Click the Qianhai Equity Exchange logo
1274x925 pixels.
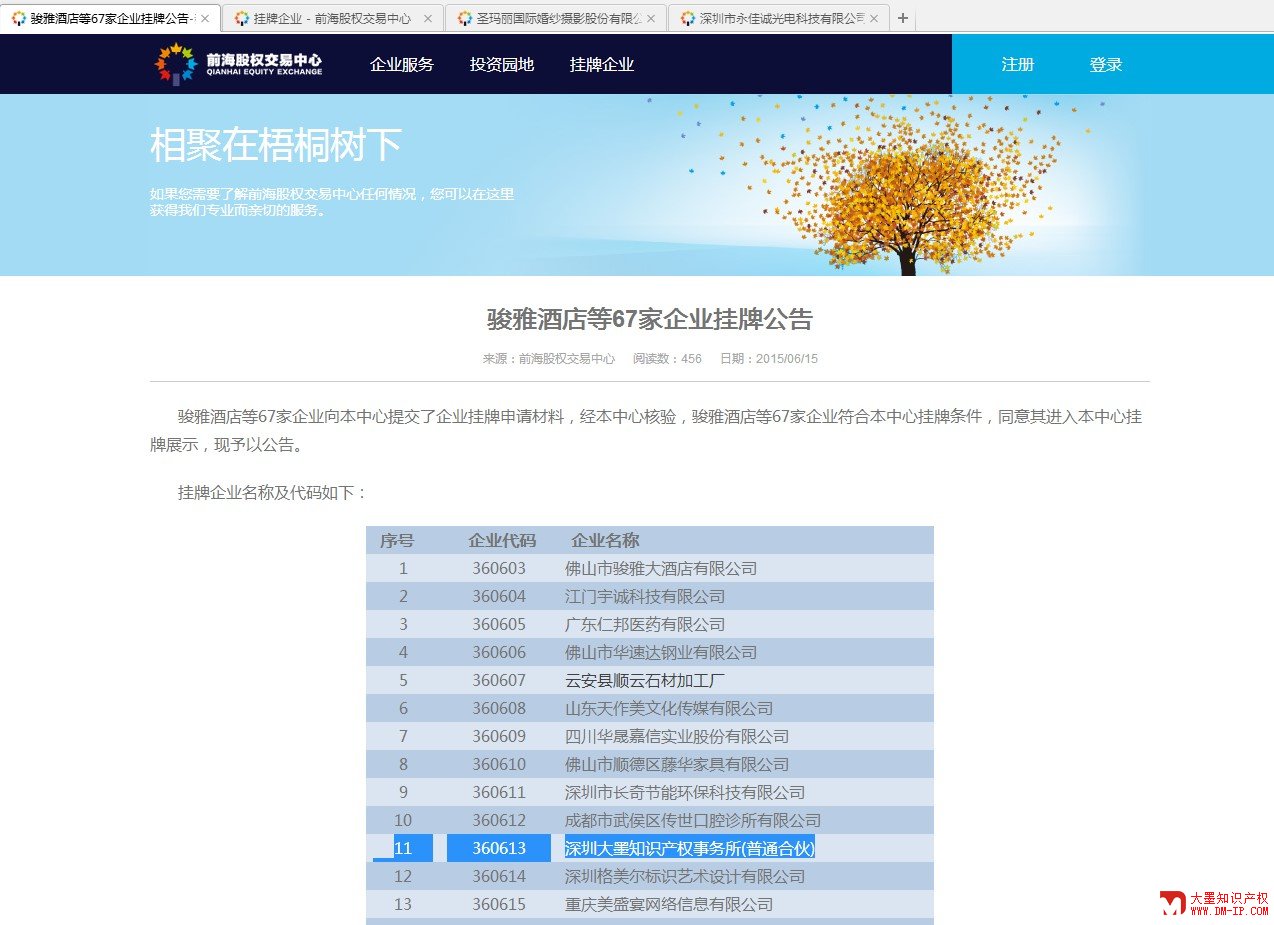pyautogui.click(x=239, y=64)
